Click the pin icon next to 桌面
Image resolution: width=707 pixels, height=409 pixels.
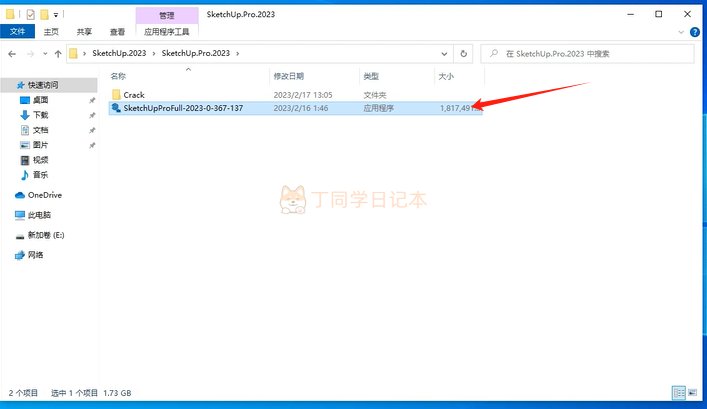[92, 100]
